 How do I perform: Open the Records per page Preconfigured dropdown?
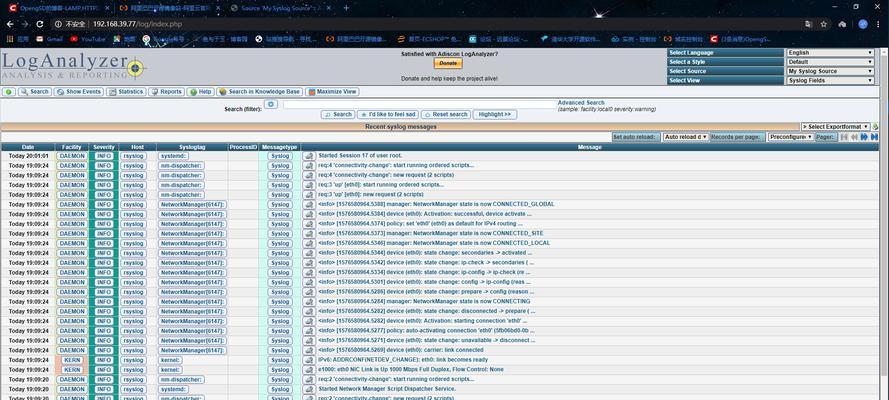(x=791, y=137)
